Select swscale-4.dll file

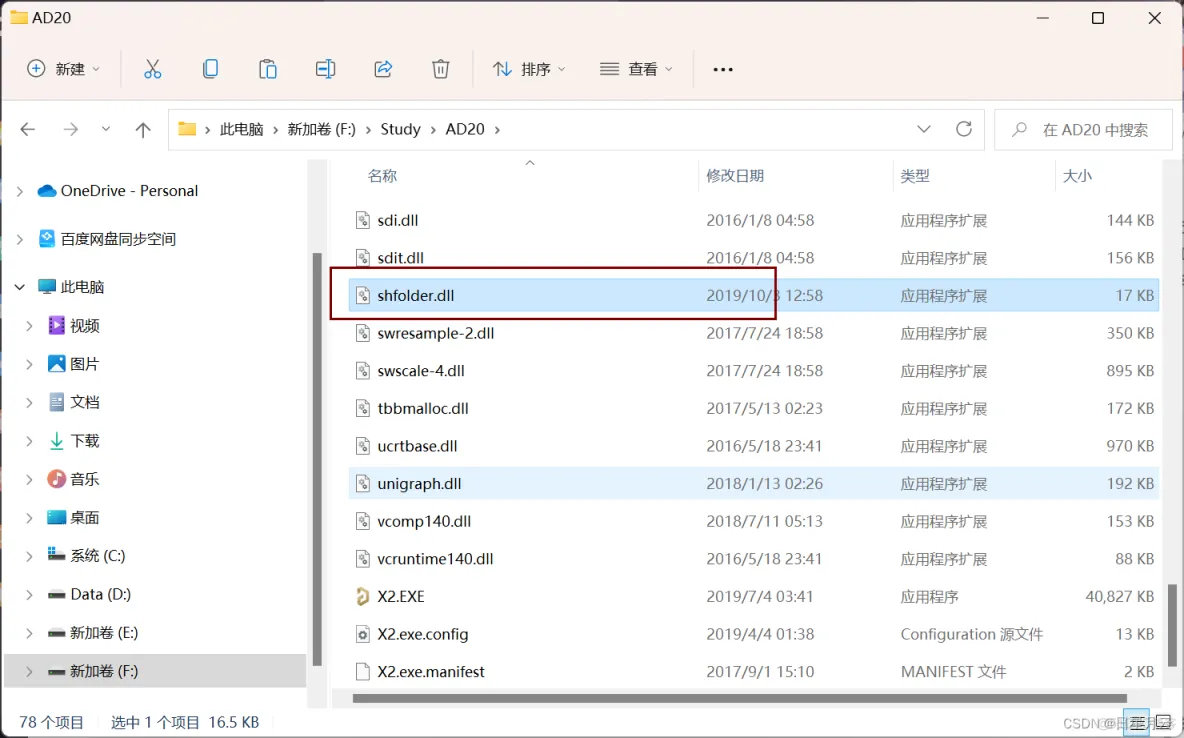(754, 371)
